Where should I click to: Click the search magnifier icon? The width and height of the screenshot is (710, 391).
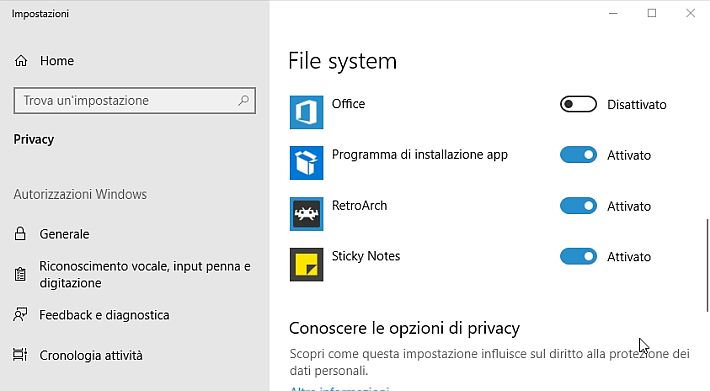pyautogui.click(x=244, y=100)
